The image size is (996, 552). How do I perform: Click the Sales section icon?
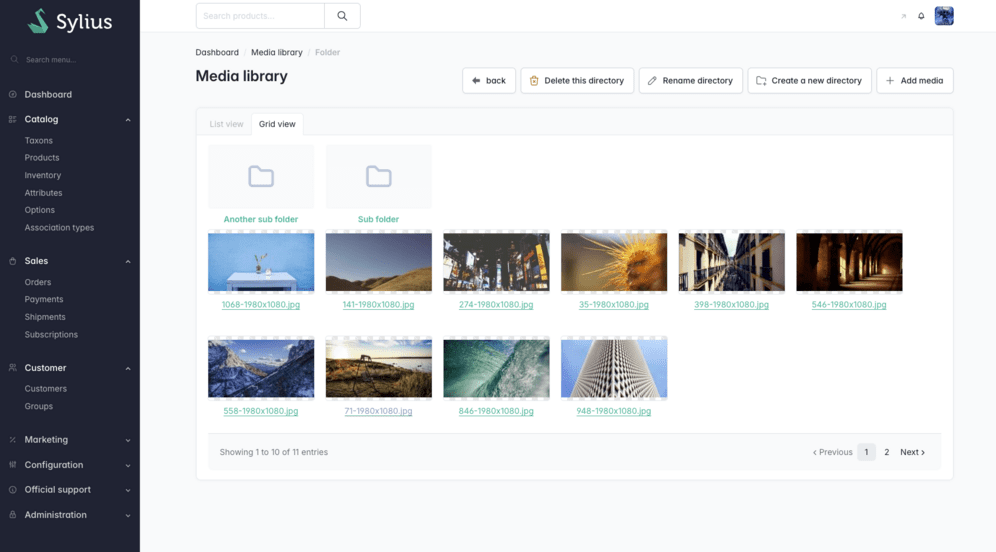pos(13,261)
